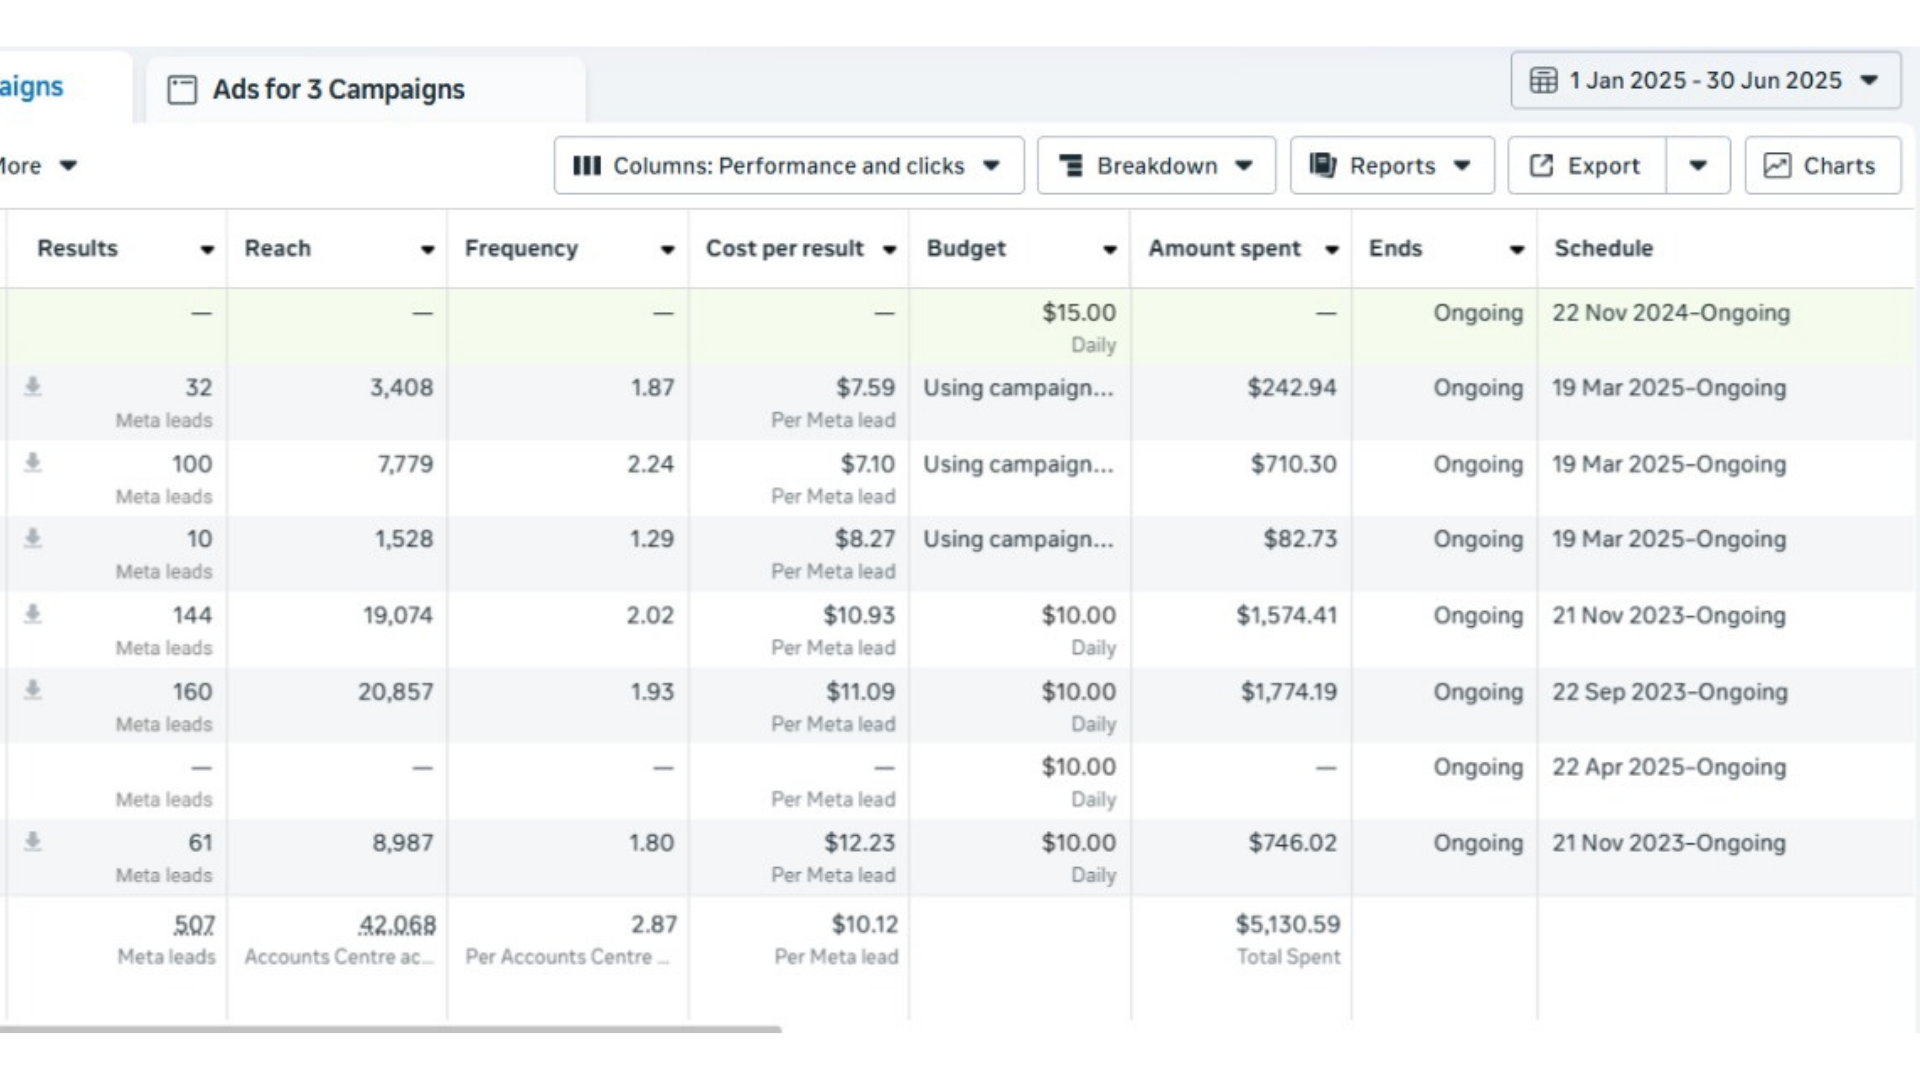This screenshot has width=1920, height=1080.
Task: Click the Reports button
Action: [x=1391, y=166]
